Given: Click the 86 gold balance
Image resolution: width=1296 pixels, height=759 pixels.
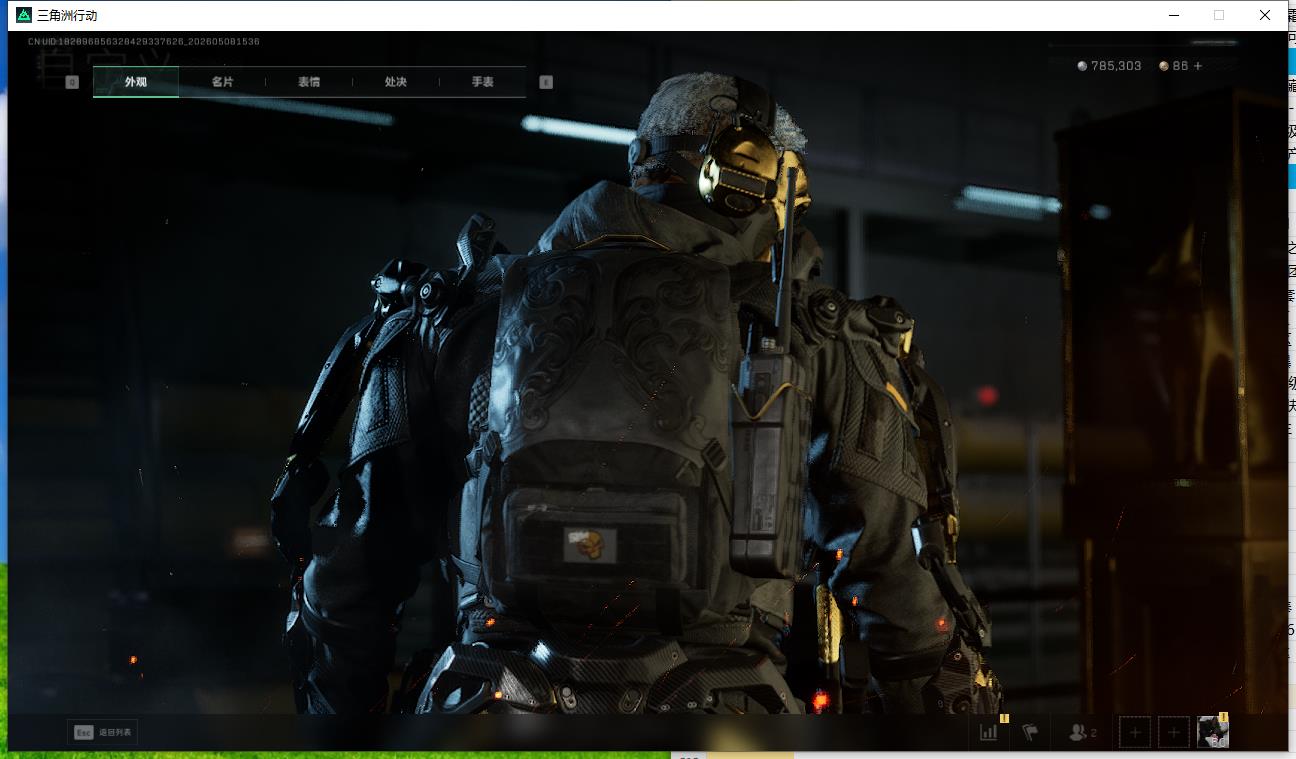Looking at the screenshot, I should click(1180, 66).
